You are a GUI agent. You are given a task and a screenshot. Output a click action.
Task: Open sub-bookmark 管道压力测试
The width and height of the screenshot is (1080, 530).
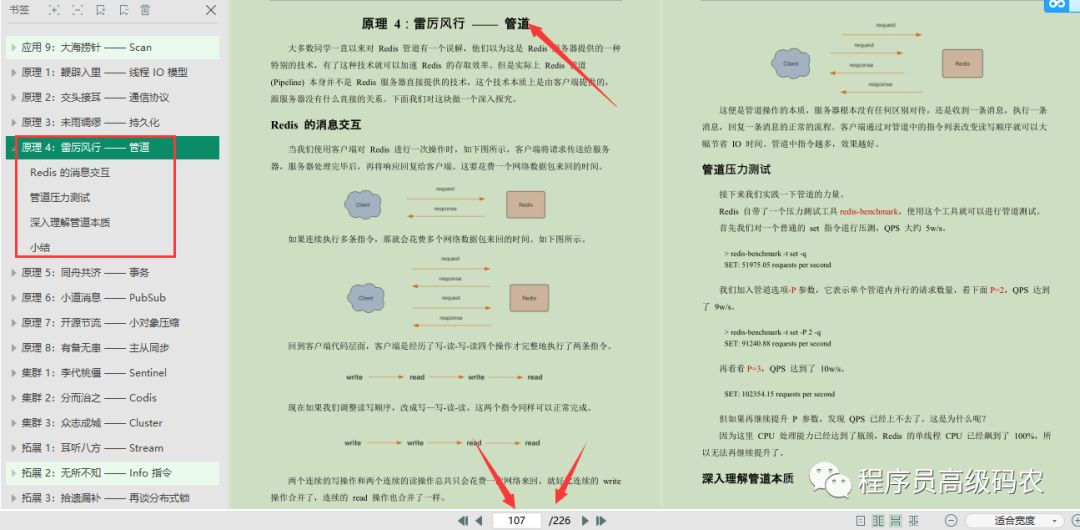pos(60,197)
